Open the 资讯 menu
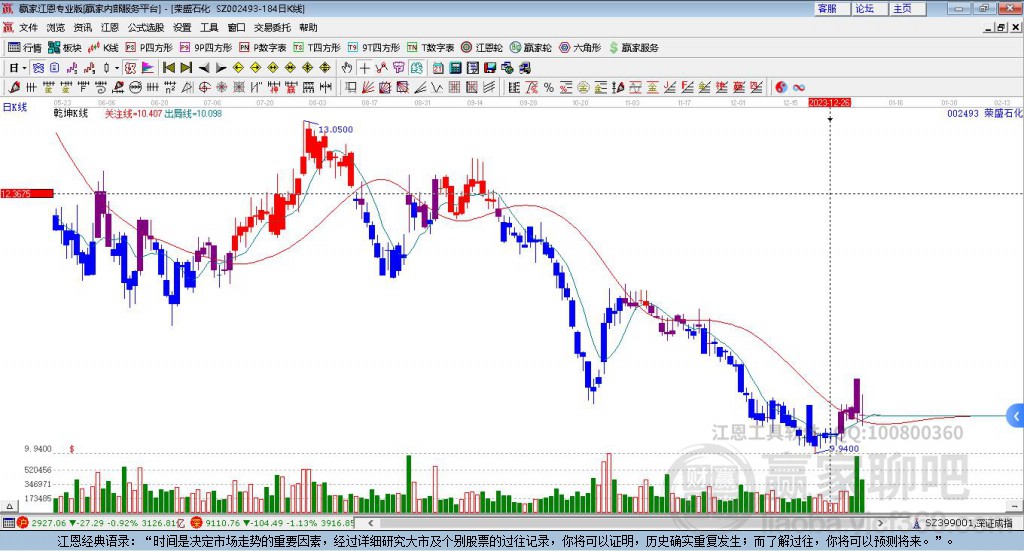 click(x=83, y=27)
